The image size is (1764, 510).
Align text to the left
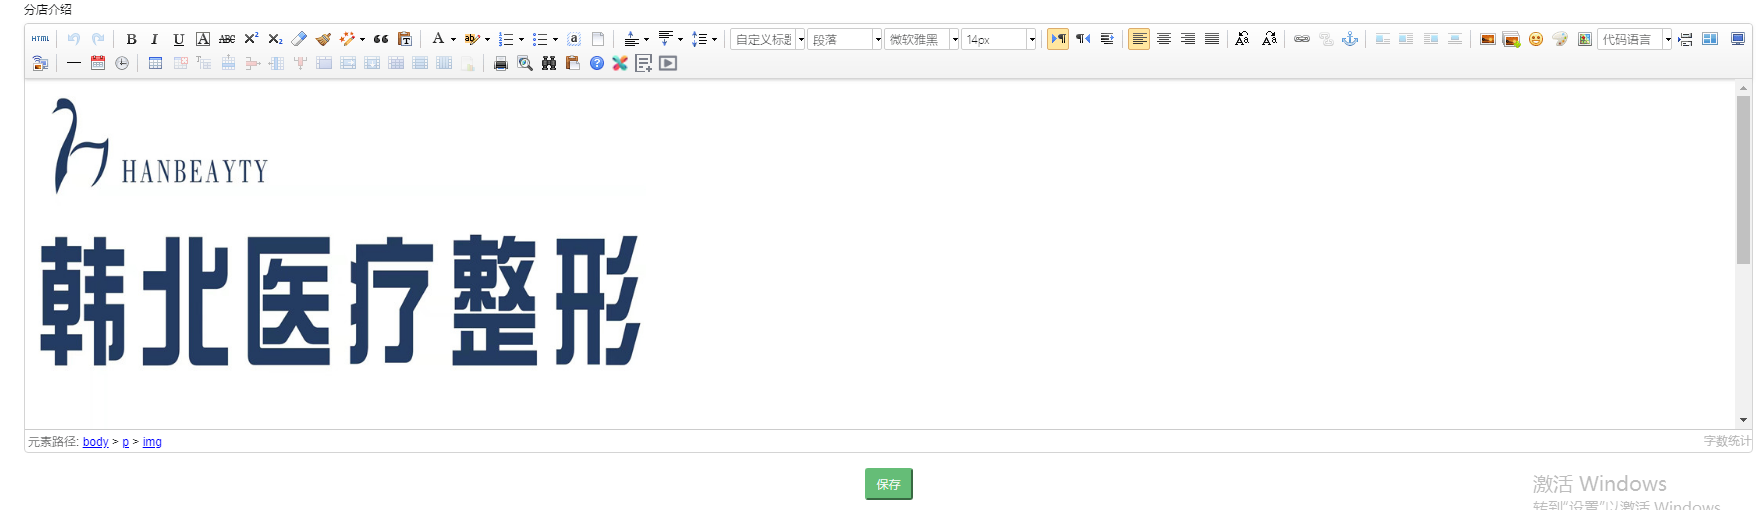1139,39
